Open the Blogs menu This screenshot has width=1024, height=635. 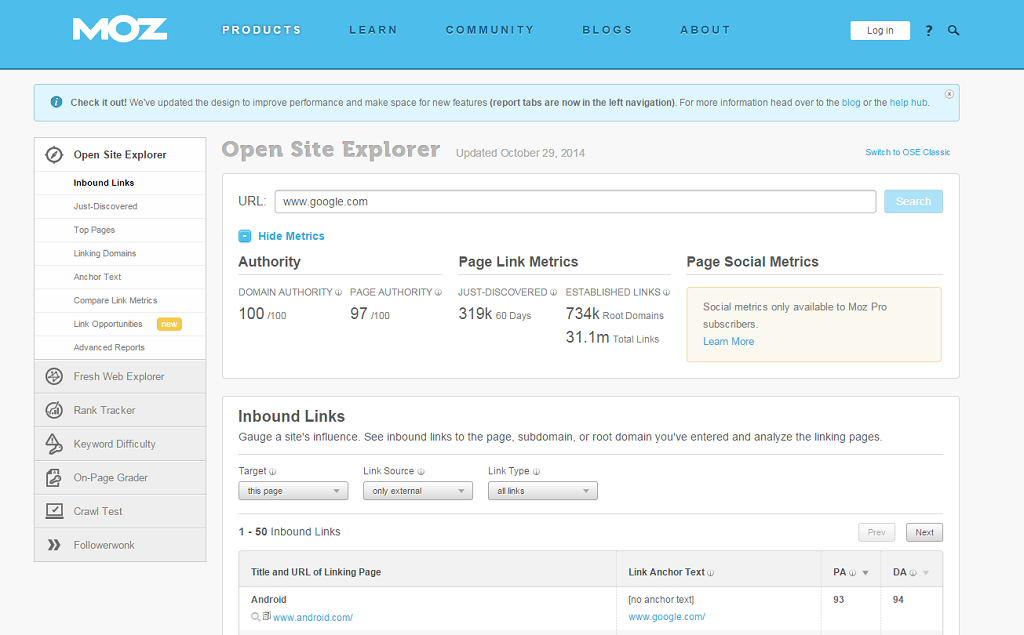coord(607,30)
